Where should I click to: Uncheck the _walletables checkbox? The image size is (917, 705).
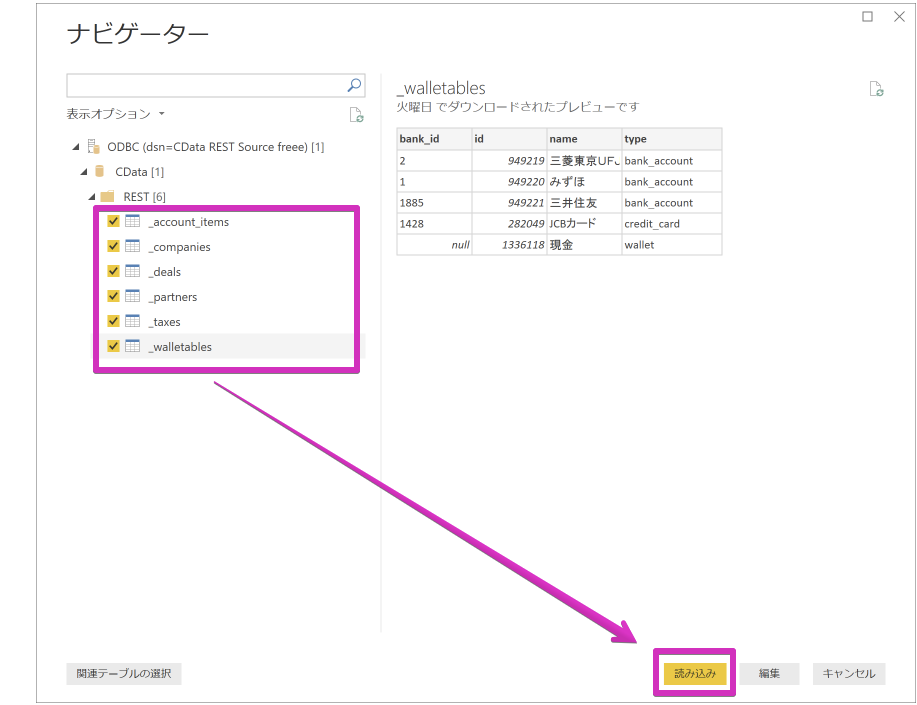click(113, 346)
